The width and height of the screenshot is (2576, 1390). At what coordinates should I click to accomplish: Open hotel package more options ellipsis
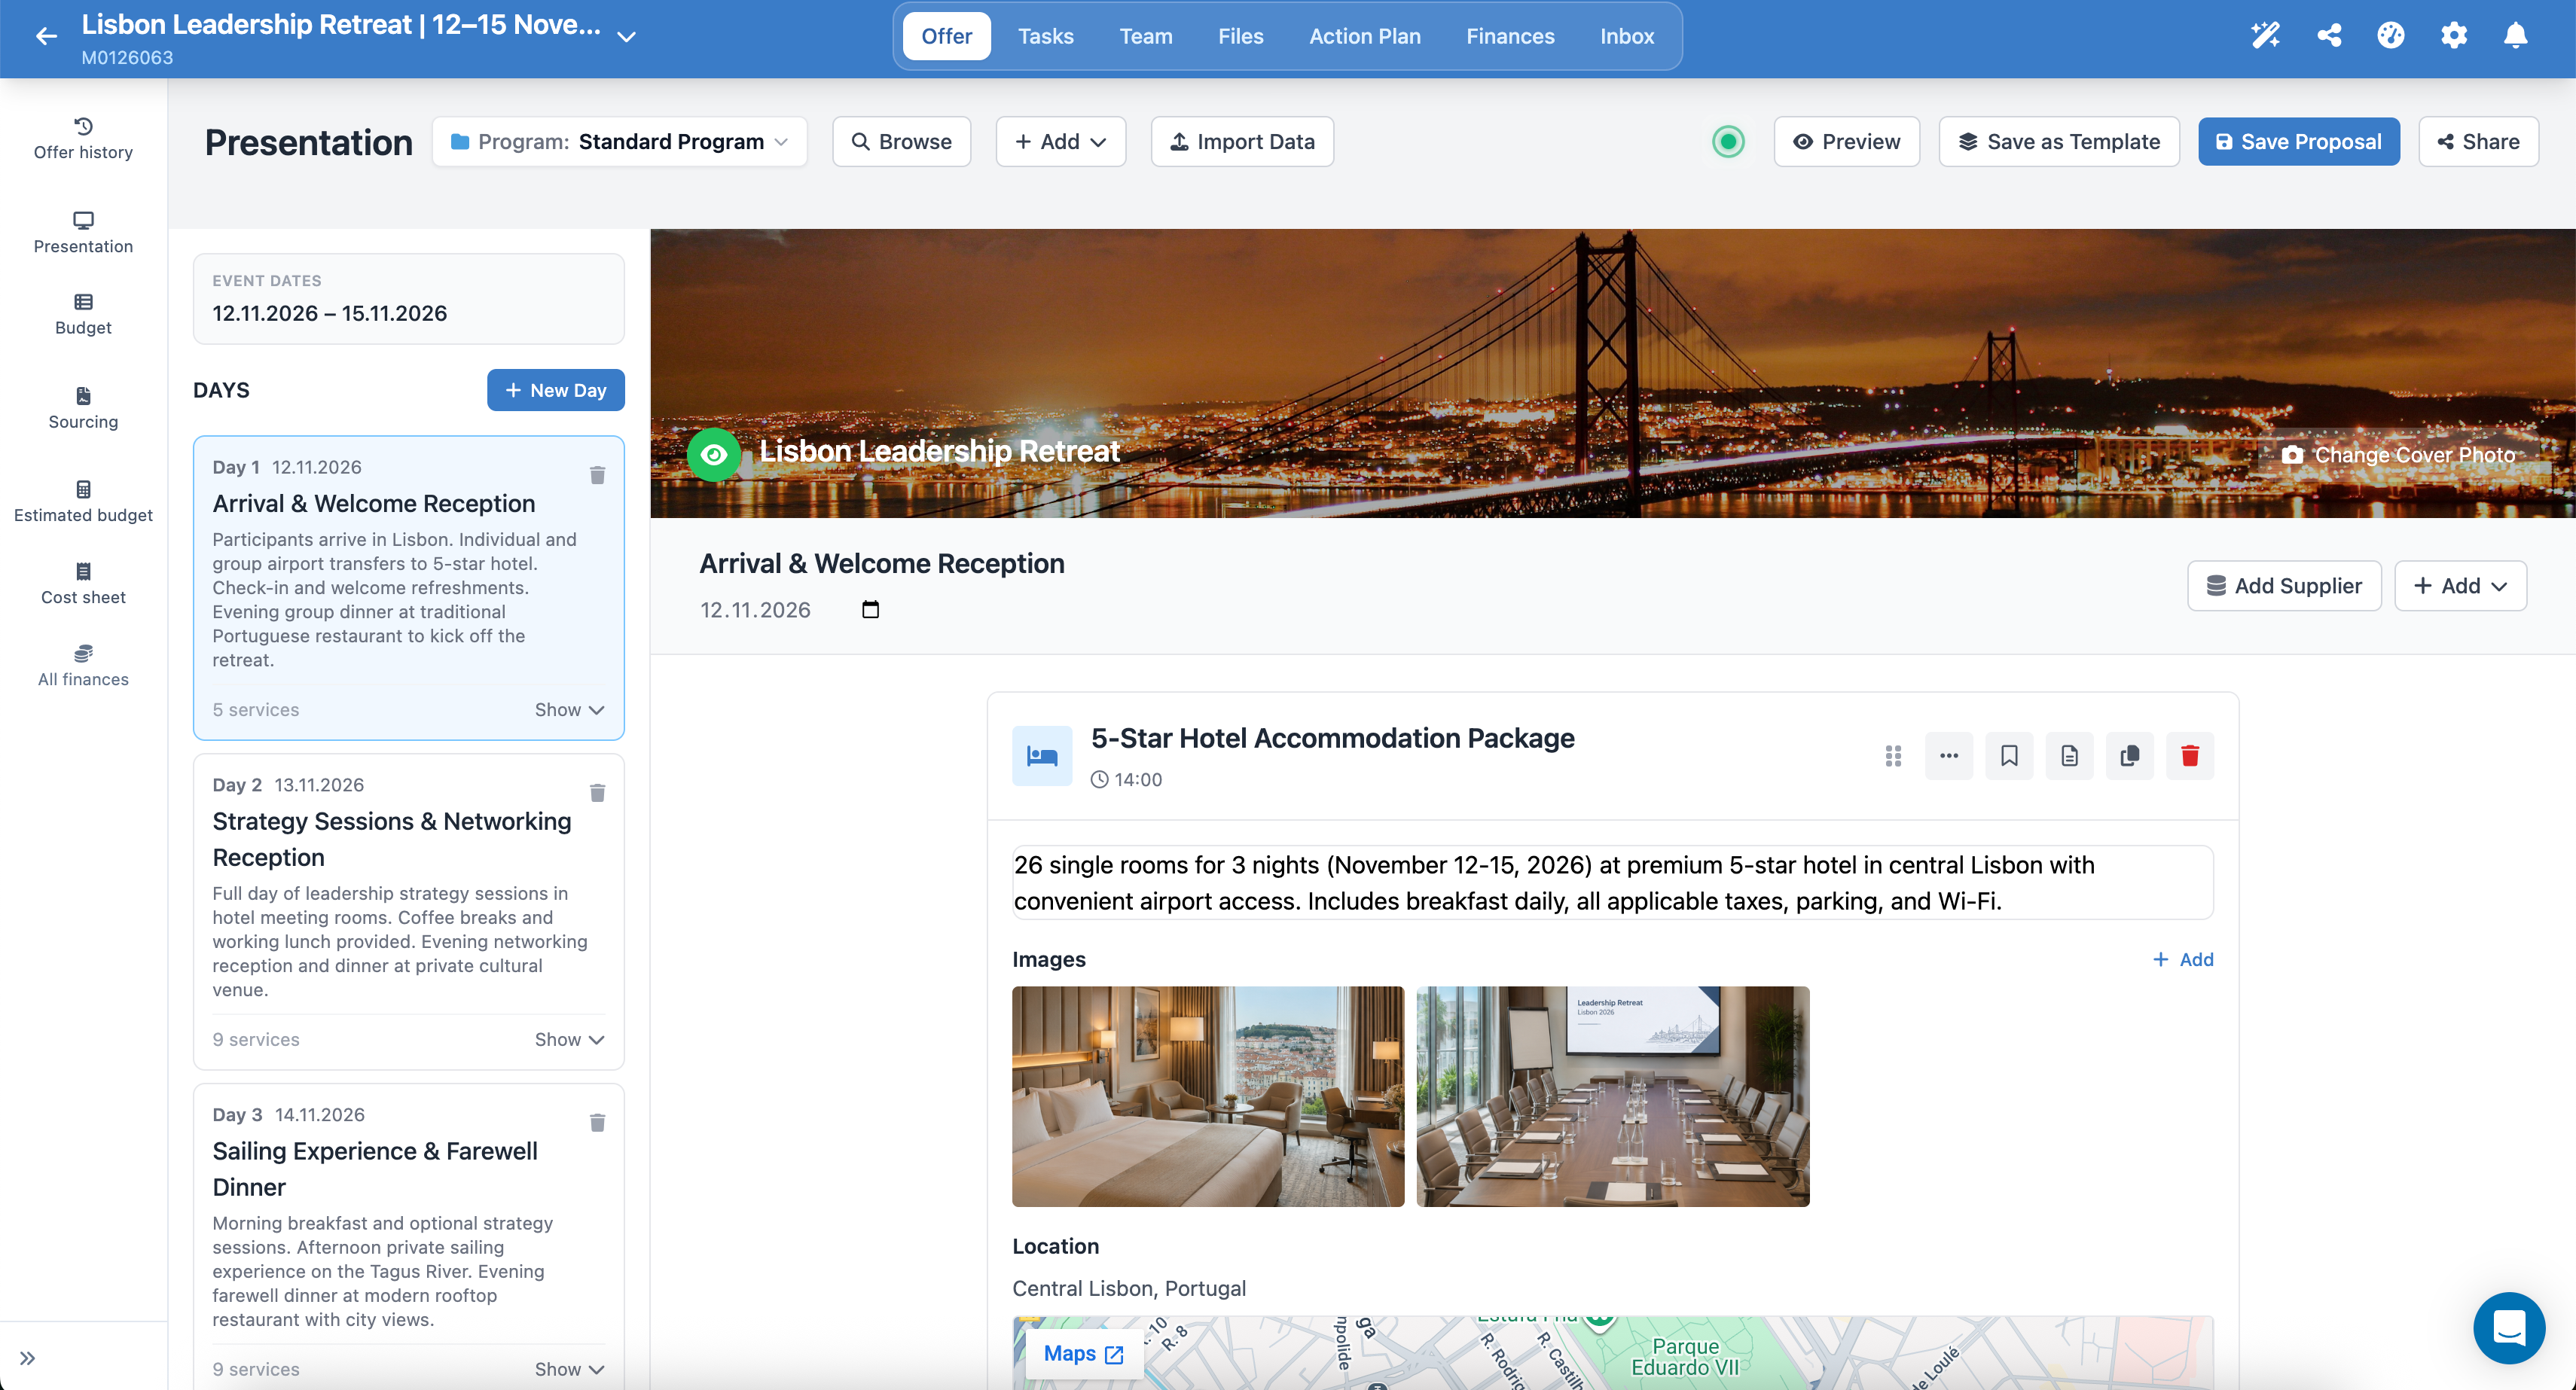pos(1948,755)
